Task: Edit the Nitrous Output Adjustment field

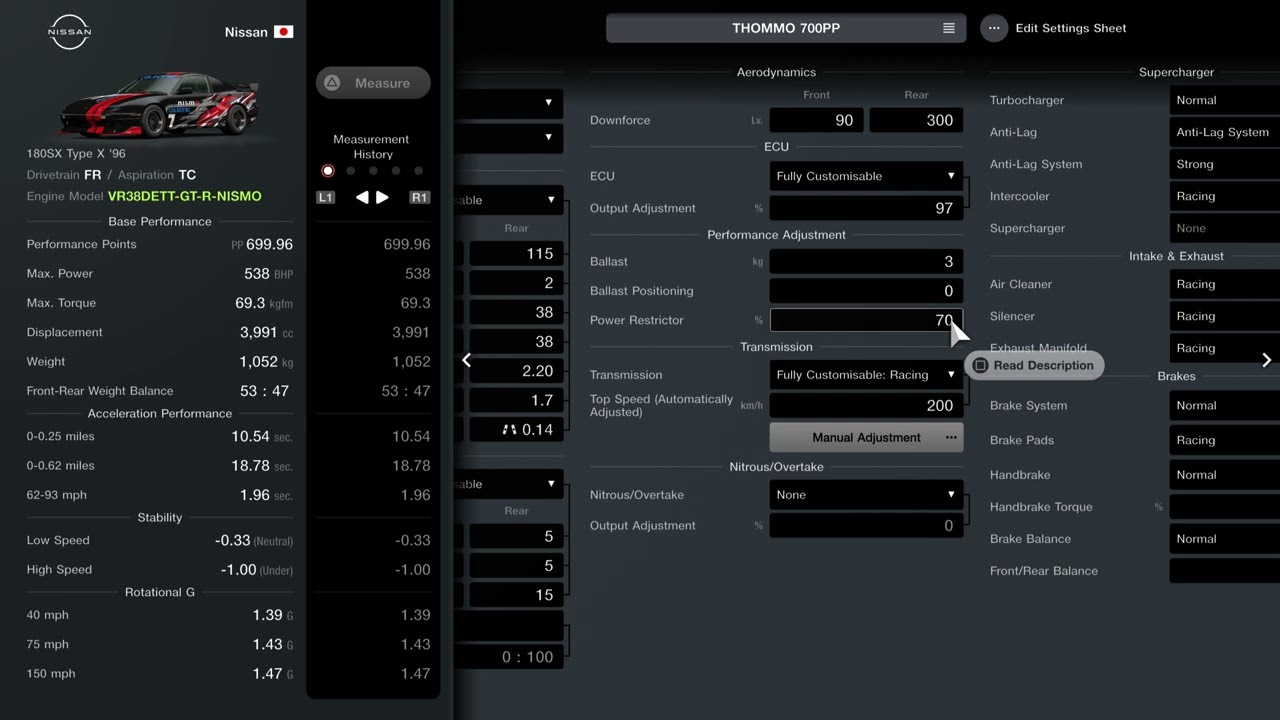Action: click(x=866, y=526)
